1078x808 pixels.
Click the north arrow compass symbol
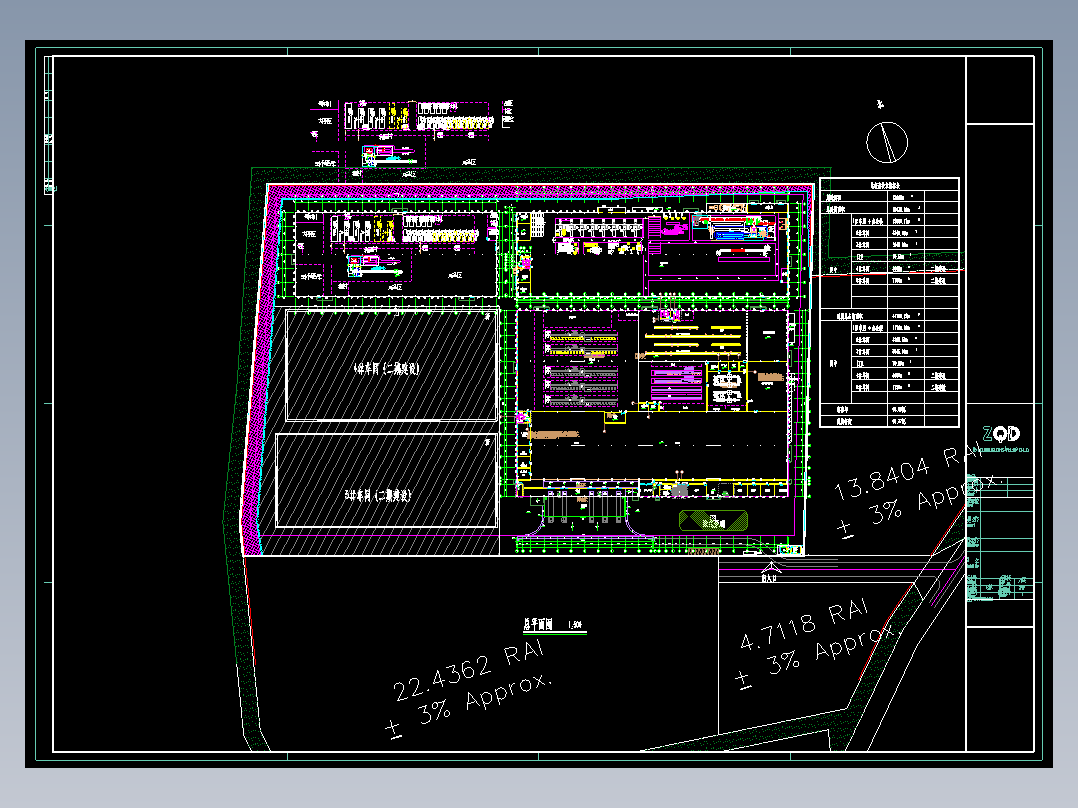[886, 142]
